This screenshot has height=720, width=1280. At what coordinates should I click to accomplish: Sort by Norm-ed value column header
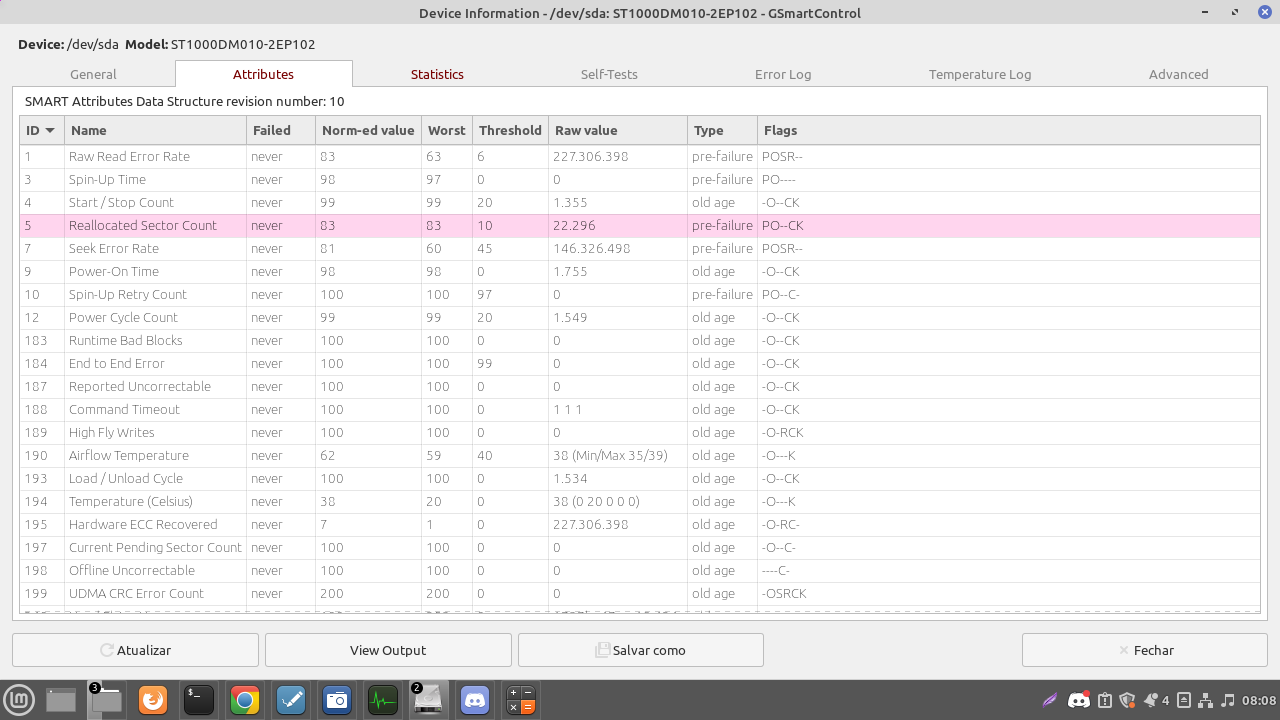pyautogui.click(x=368, y=130)
